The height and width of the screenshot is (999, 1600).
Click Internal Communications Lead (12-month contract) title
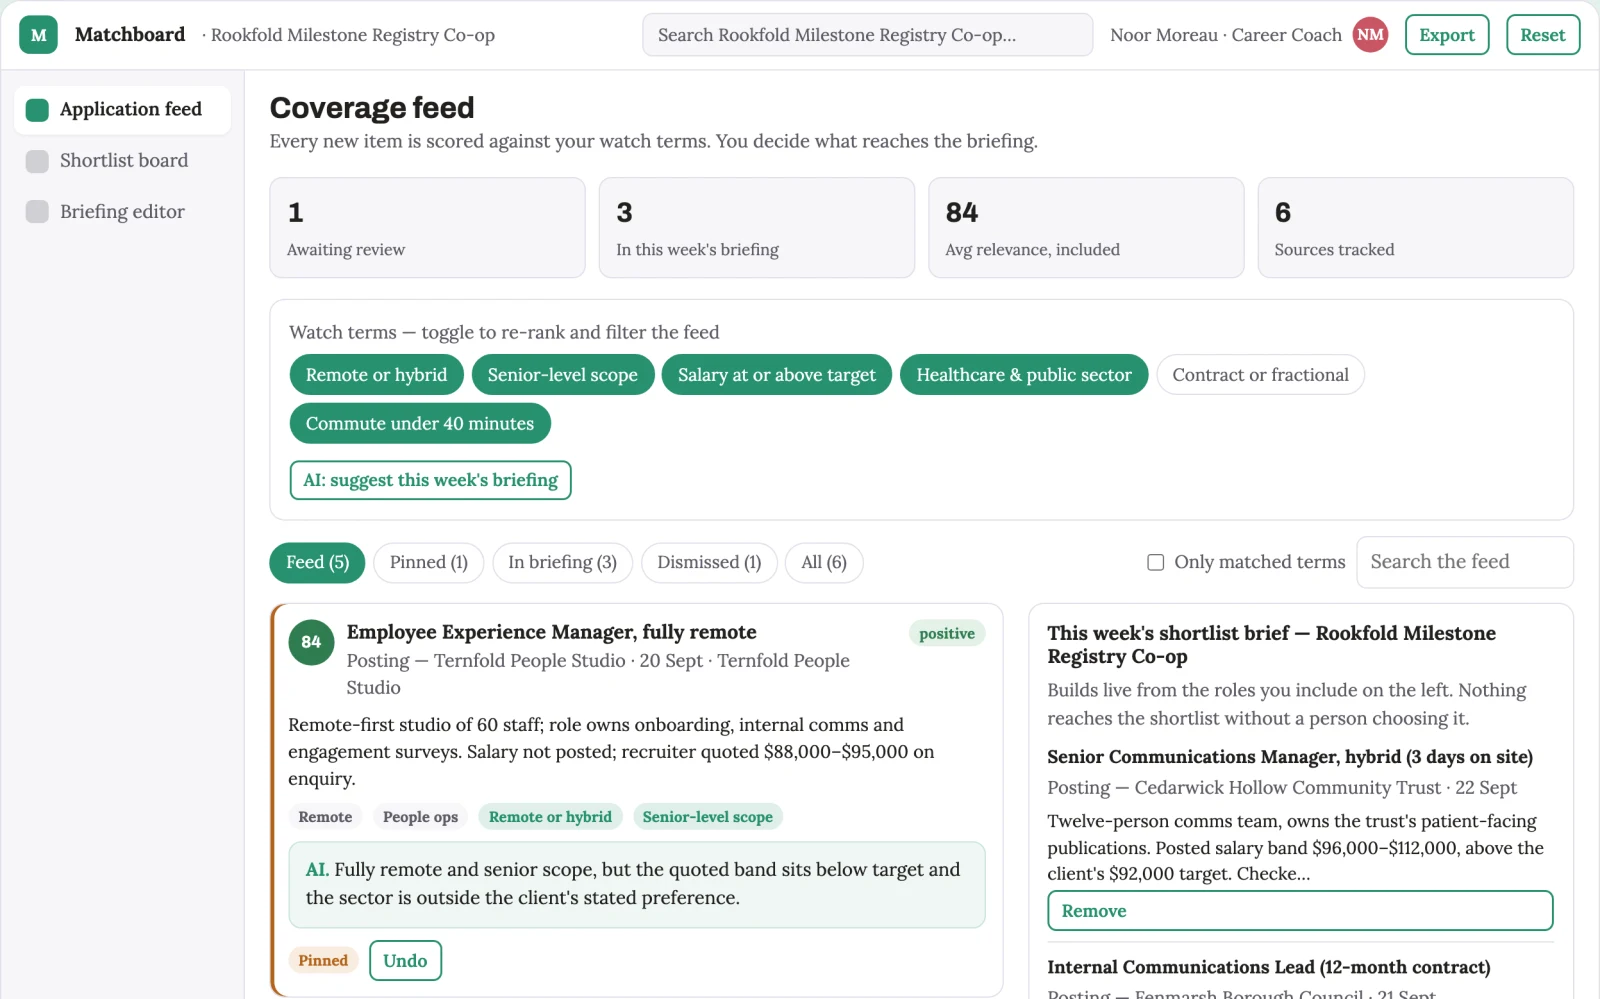[1269, 967]
